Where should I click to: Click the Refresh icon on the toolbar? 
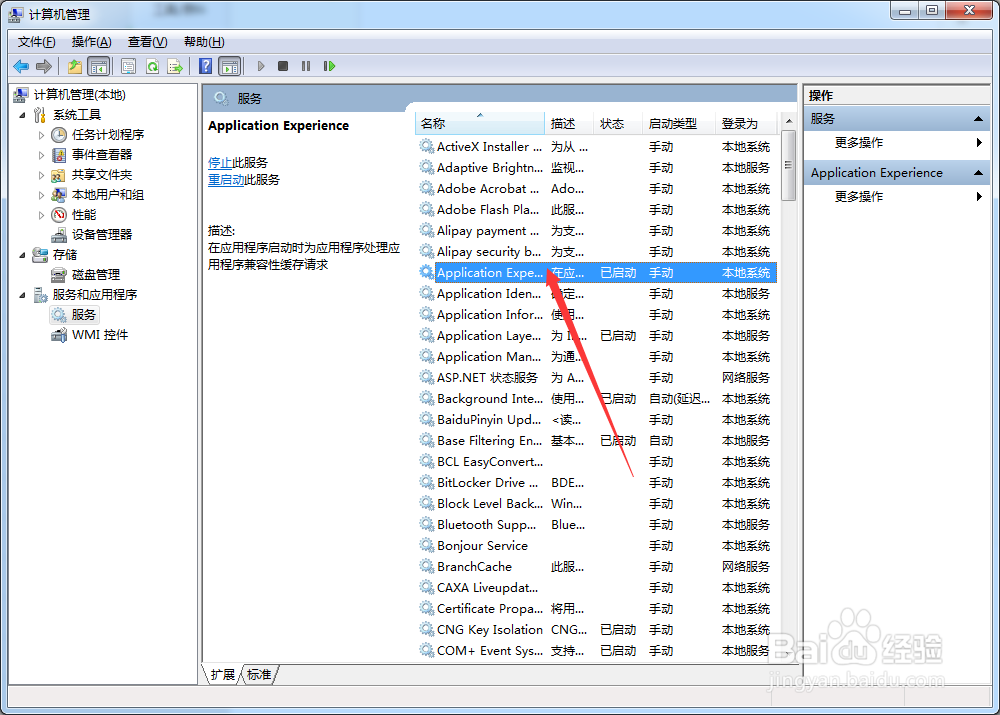151,66
